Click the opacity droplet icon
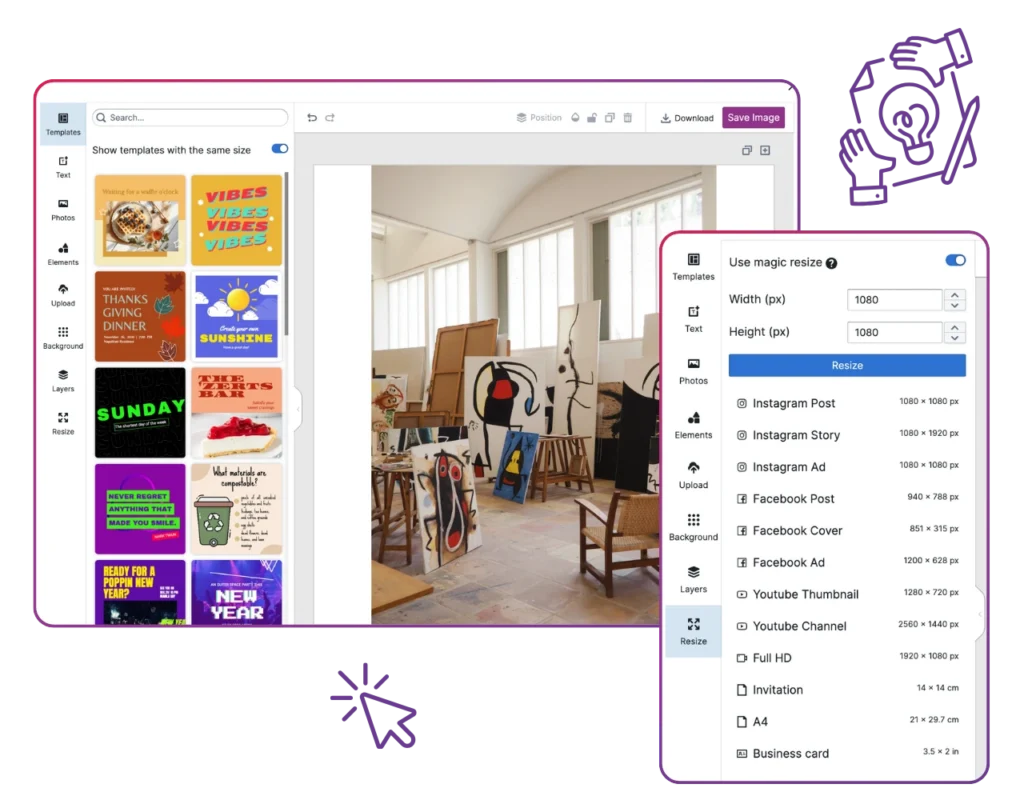Viewport: 1024px width, 800px height. click(x=575, y=118)
